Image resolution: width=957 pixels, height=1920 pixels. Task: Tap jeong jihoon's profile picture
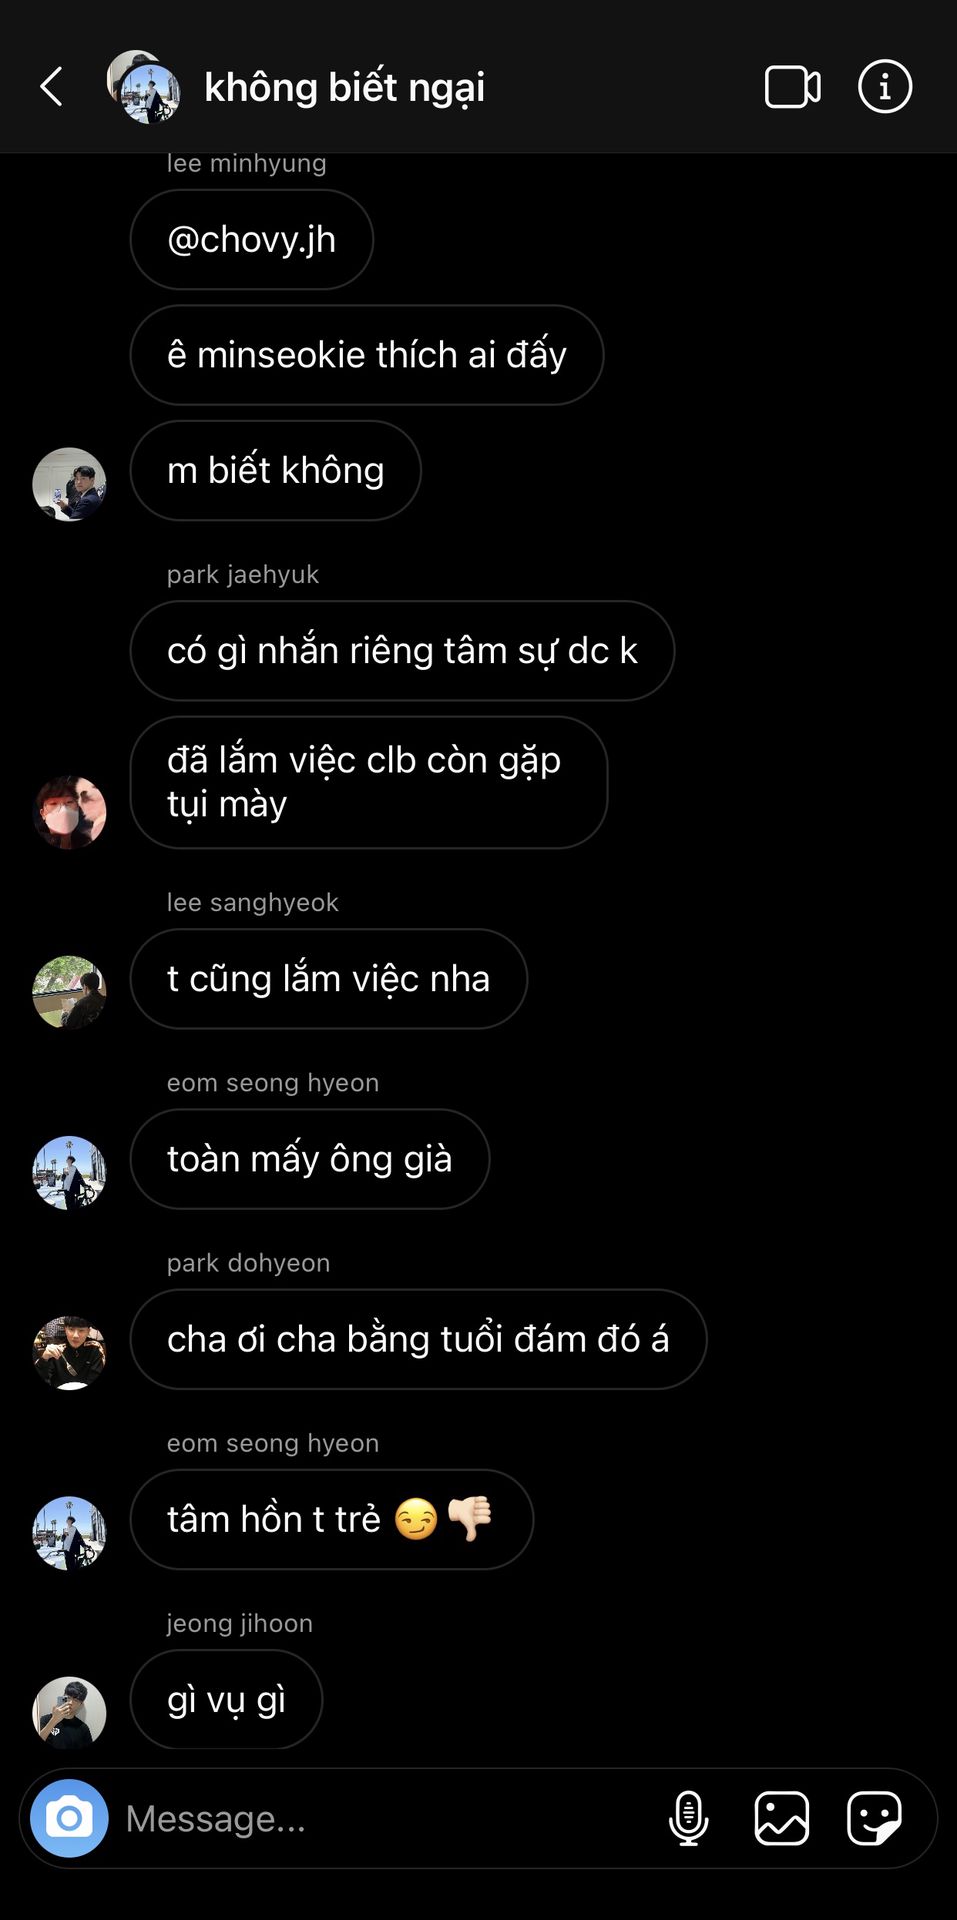tap(69, 1712)
